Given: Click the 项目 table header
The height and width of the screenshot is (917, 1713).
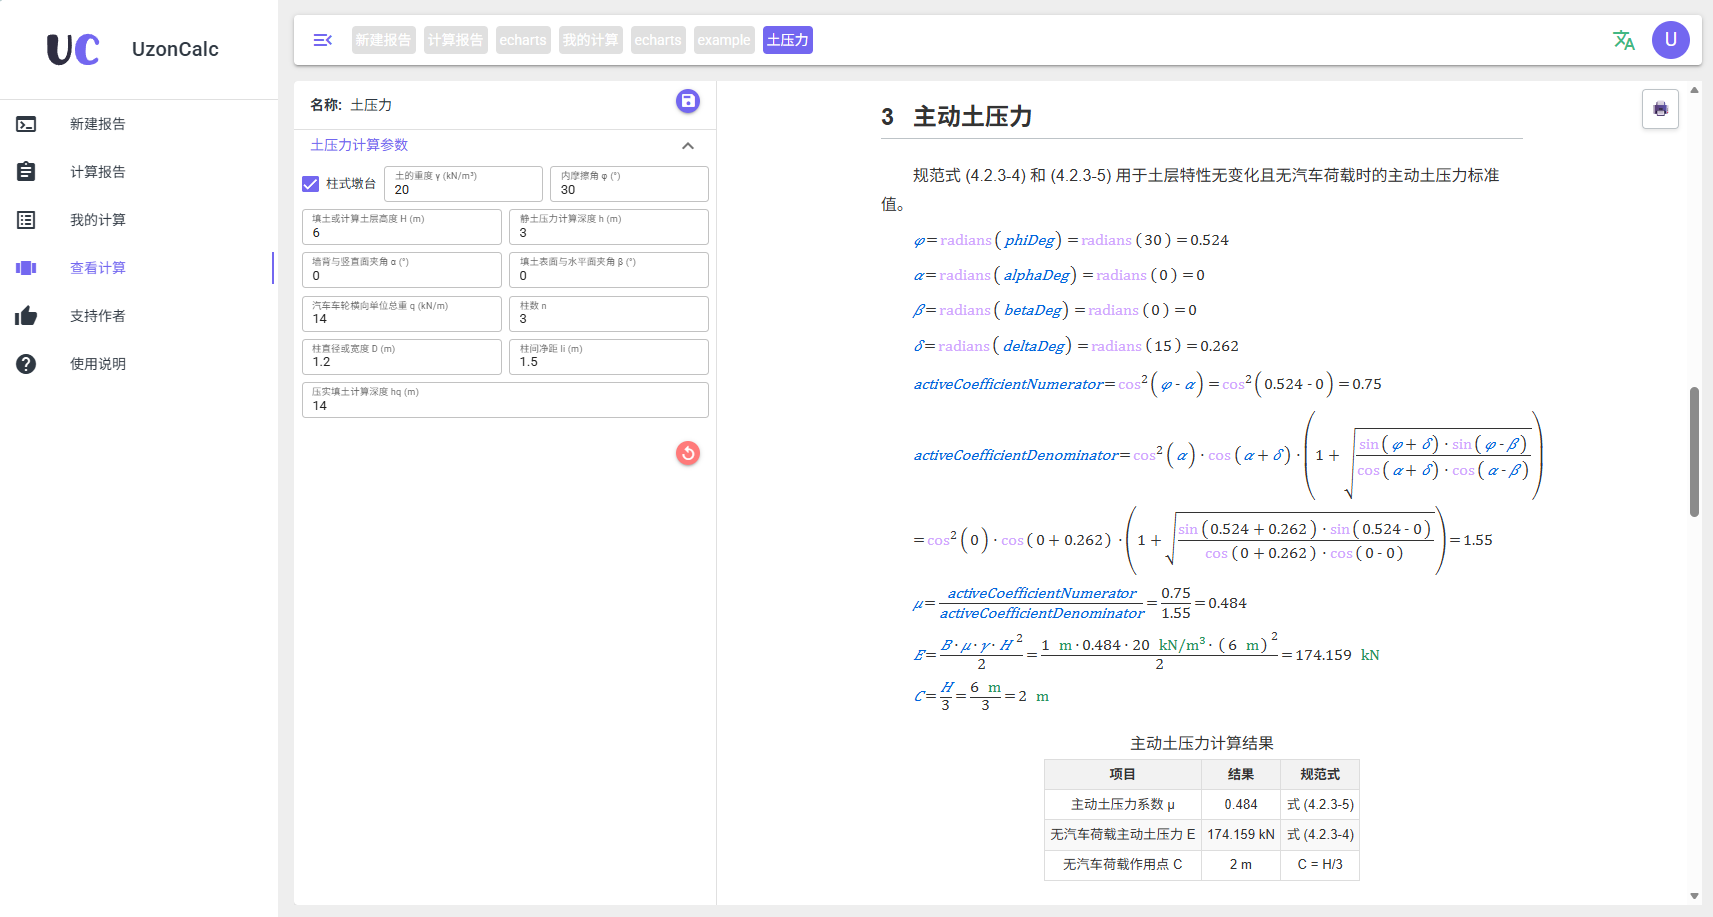Looking at the screenshot, I should click(1123, 774).
